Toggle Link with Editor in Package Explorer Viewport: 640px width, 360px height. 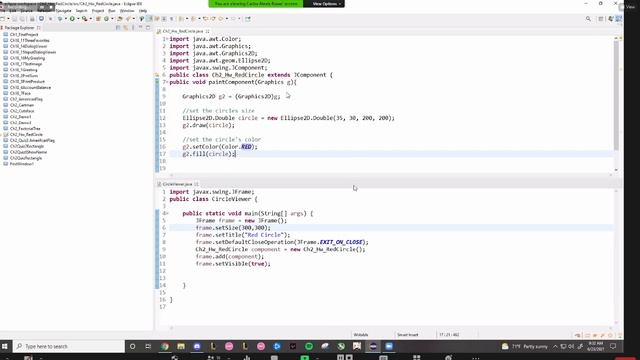click(x=126, y=28)
